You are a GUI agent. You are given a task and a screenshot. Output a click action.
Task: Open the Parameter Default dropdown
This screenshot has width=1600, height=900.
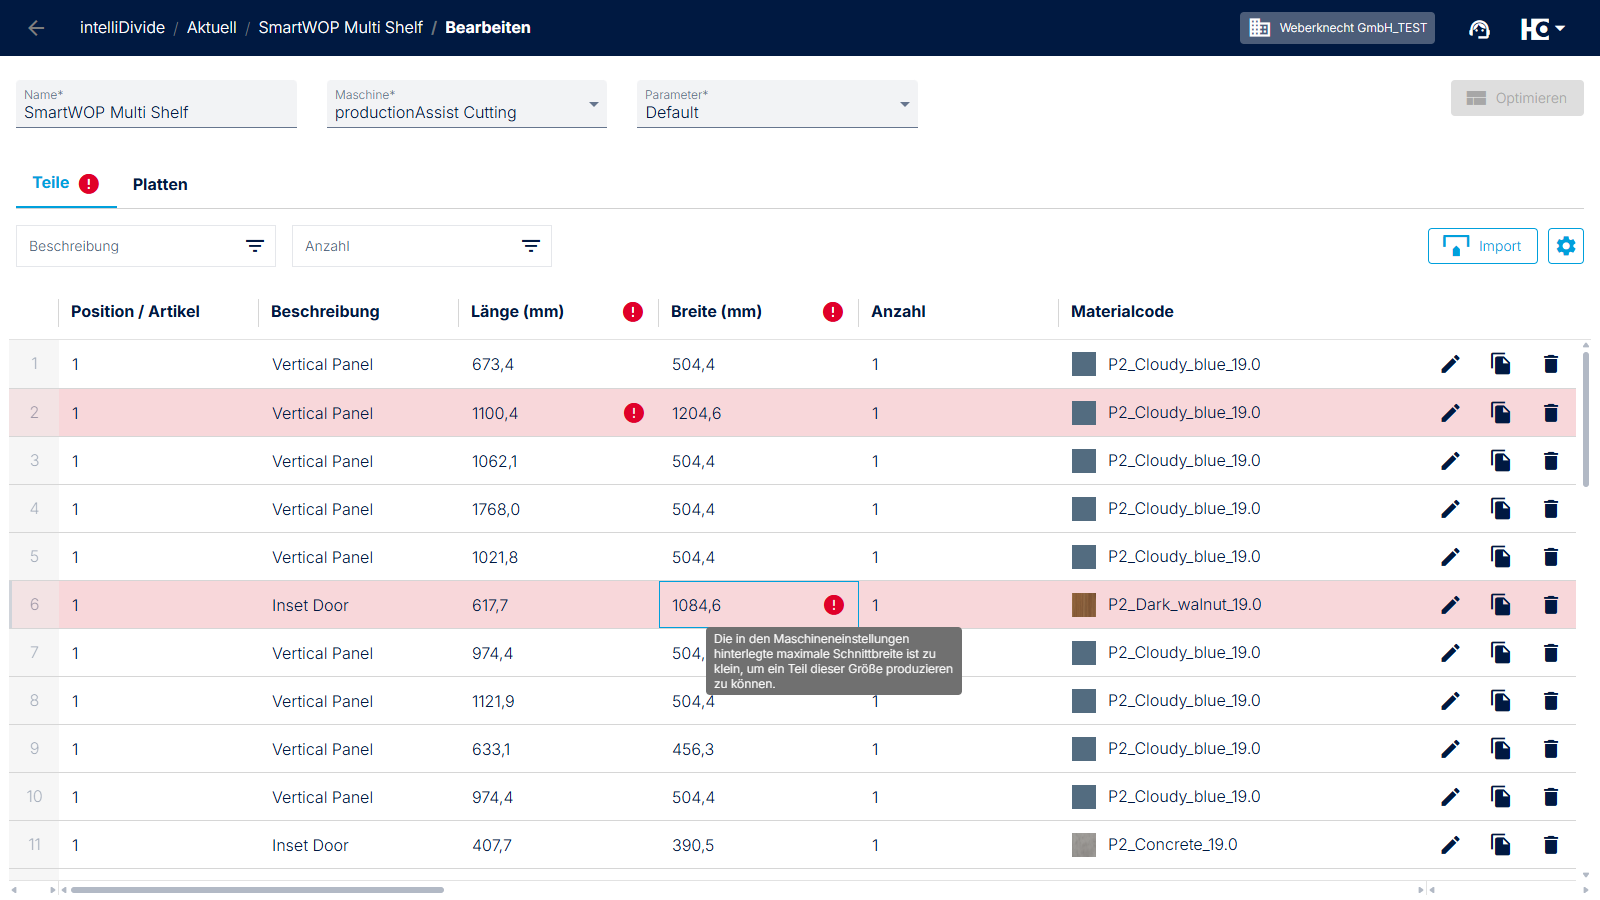click(x=904, y=105)
